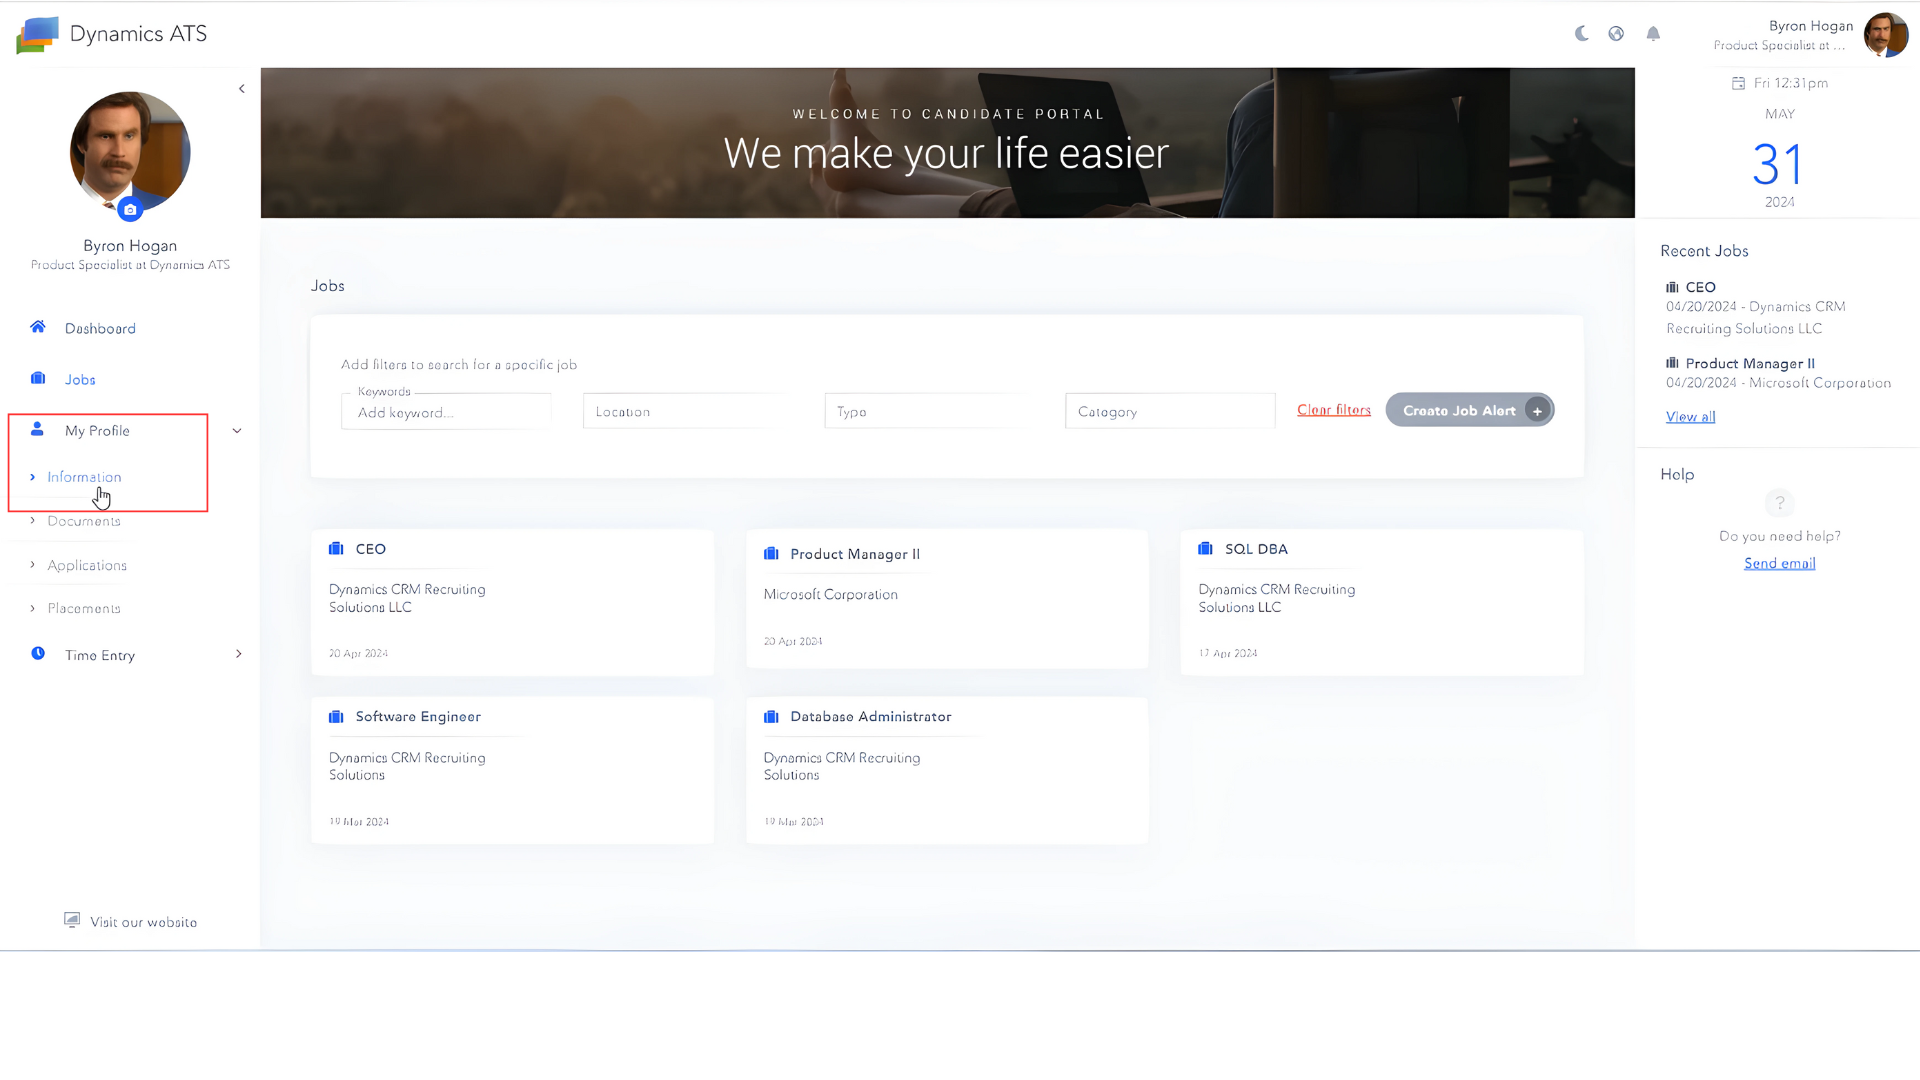The width and height of the screenshot is (1920, 1080).
Task: Click the Help question mark icon
Action: point(1780,503)
